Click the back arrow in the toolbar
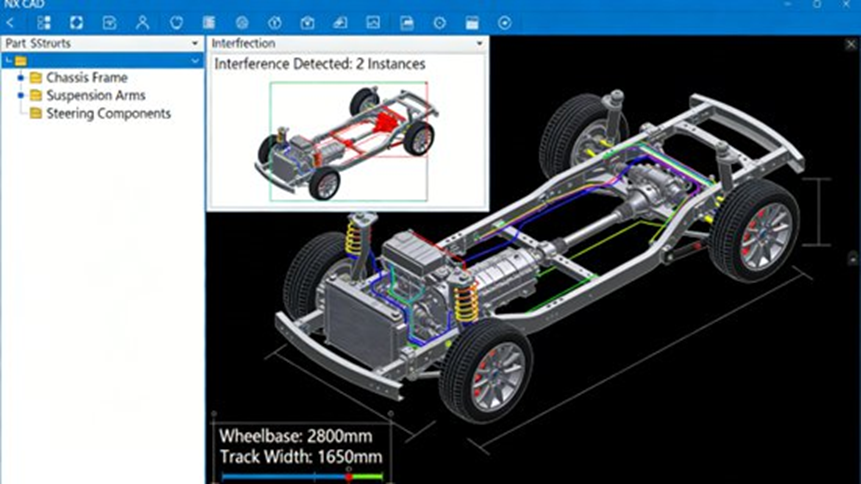The image size is (861, 484). (x=11, y=22)
